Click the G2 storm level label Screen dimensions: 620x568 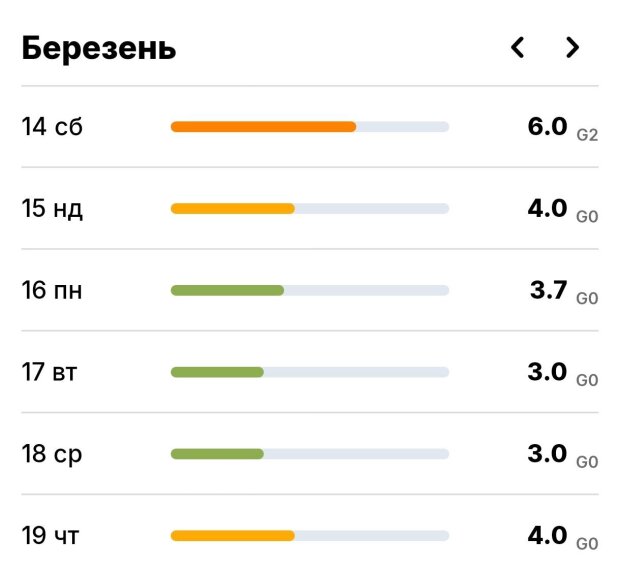(587, 133)
